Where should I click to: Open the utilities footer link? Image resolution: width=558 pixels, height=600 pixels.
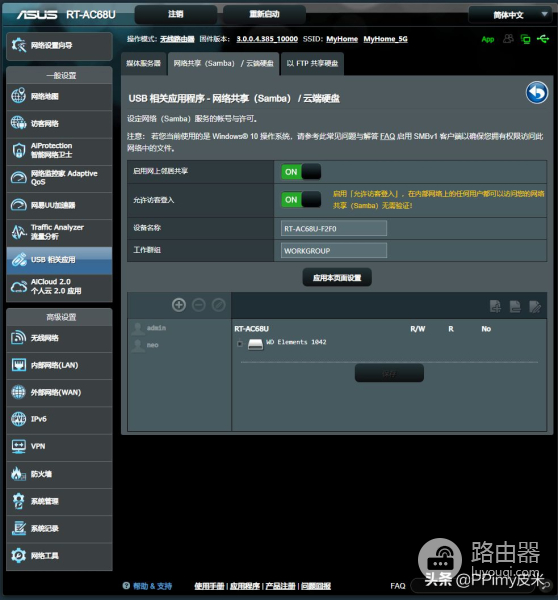[245, 586]
